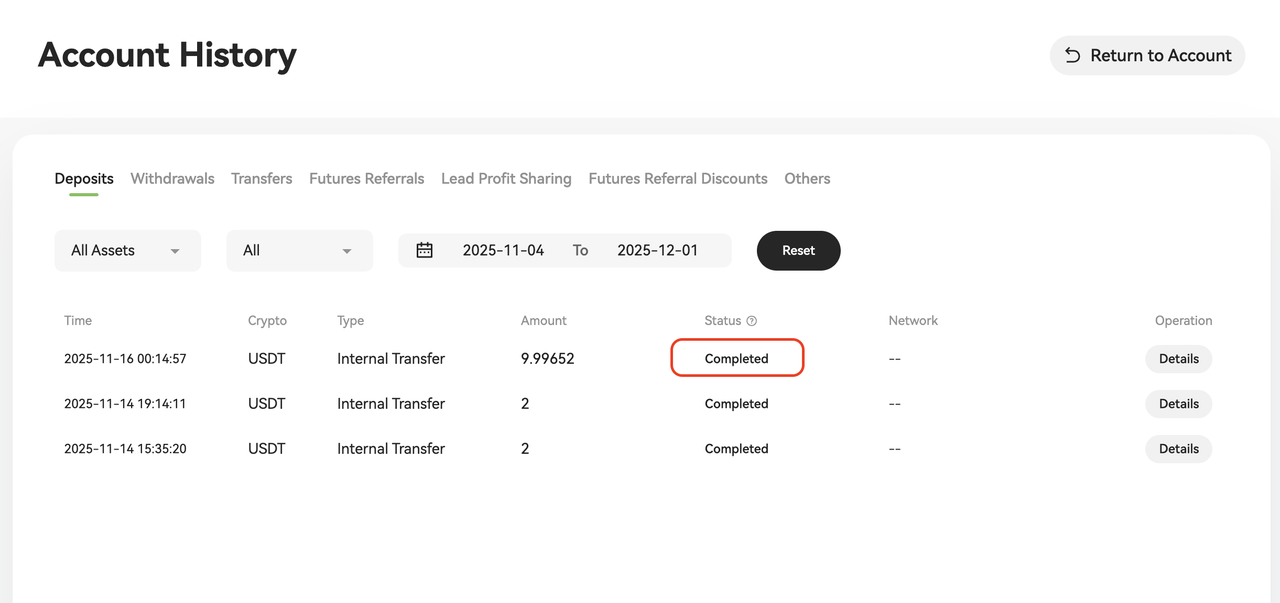Open the Futures Referral Discounts tab
1280x603 pixels.
point(677,179)
